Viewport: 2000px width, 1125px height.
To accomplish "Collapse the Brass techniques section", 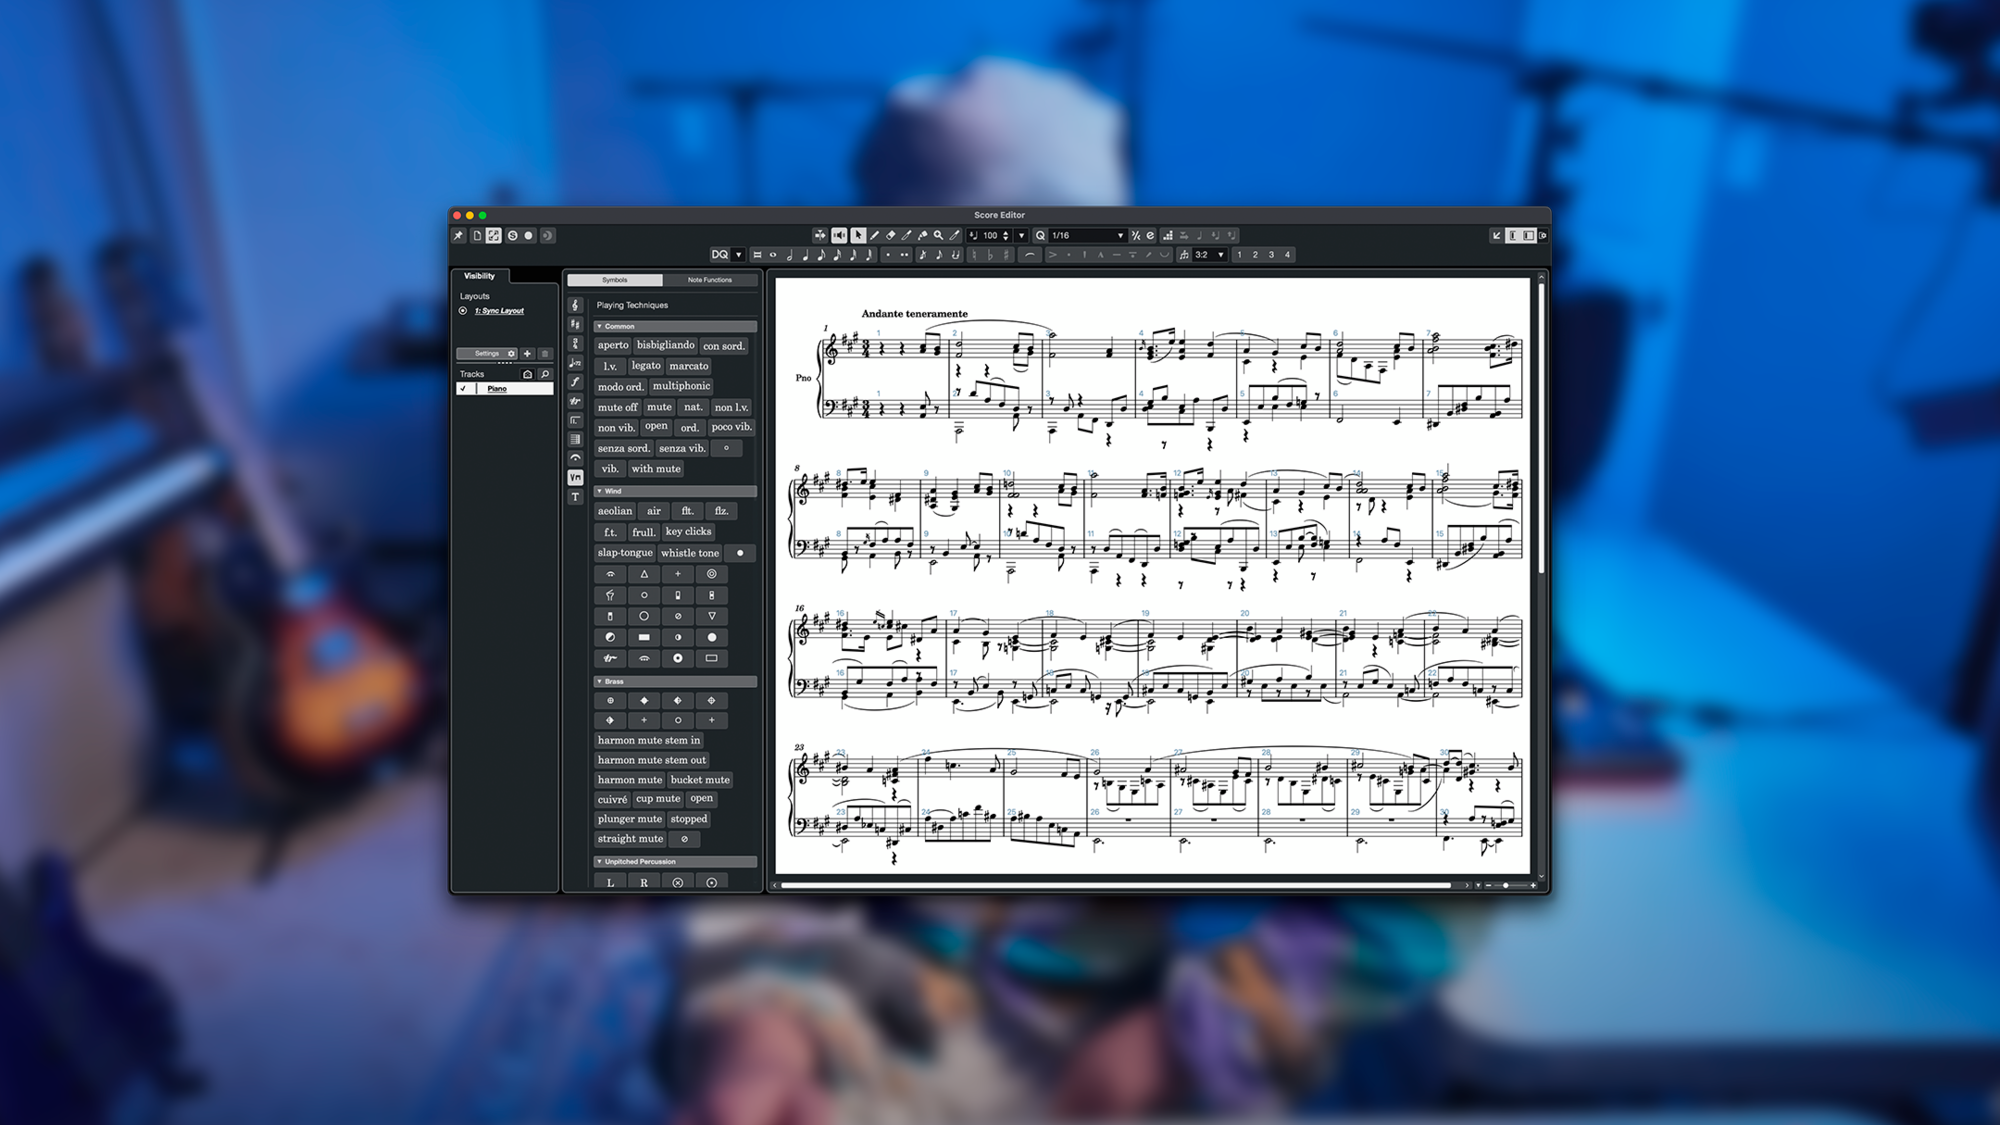I will [x=599, y=682].
